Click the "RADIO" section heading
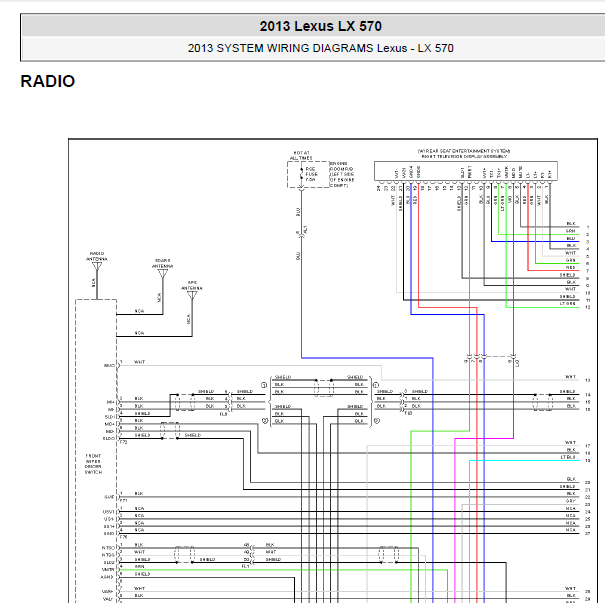Viewport: 605px width, 603px height. (x=47, y=81)
